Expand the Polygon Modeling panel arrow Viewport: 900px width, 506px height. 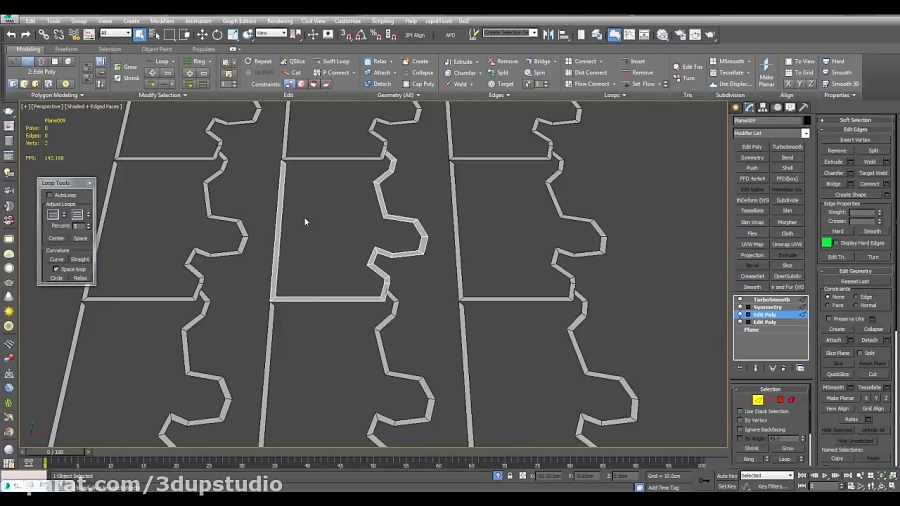[81, 95]
